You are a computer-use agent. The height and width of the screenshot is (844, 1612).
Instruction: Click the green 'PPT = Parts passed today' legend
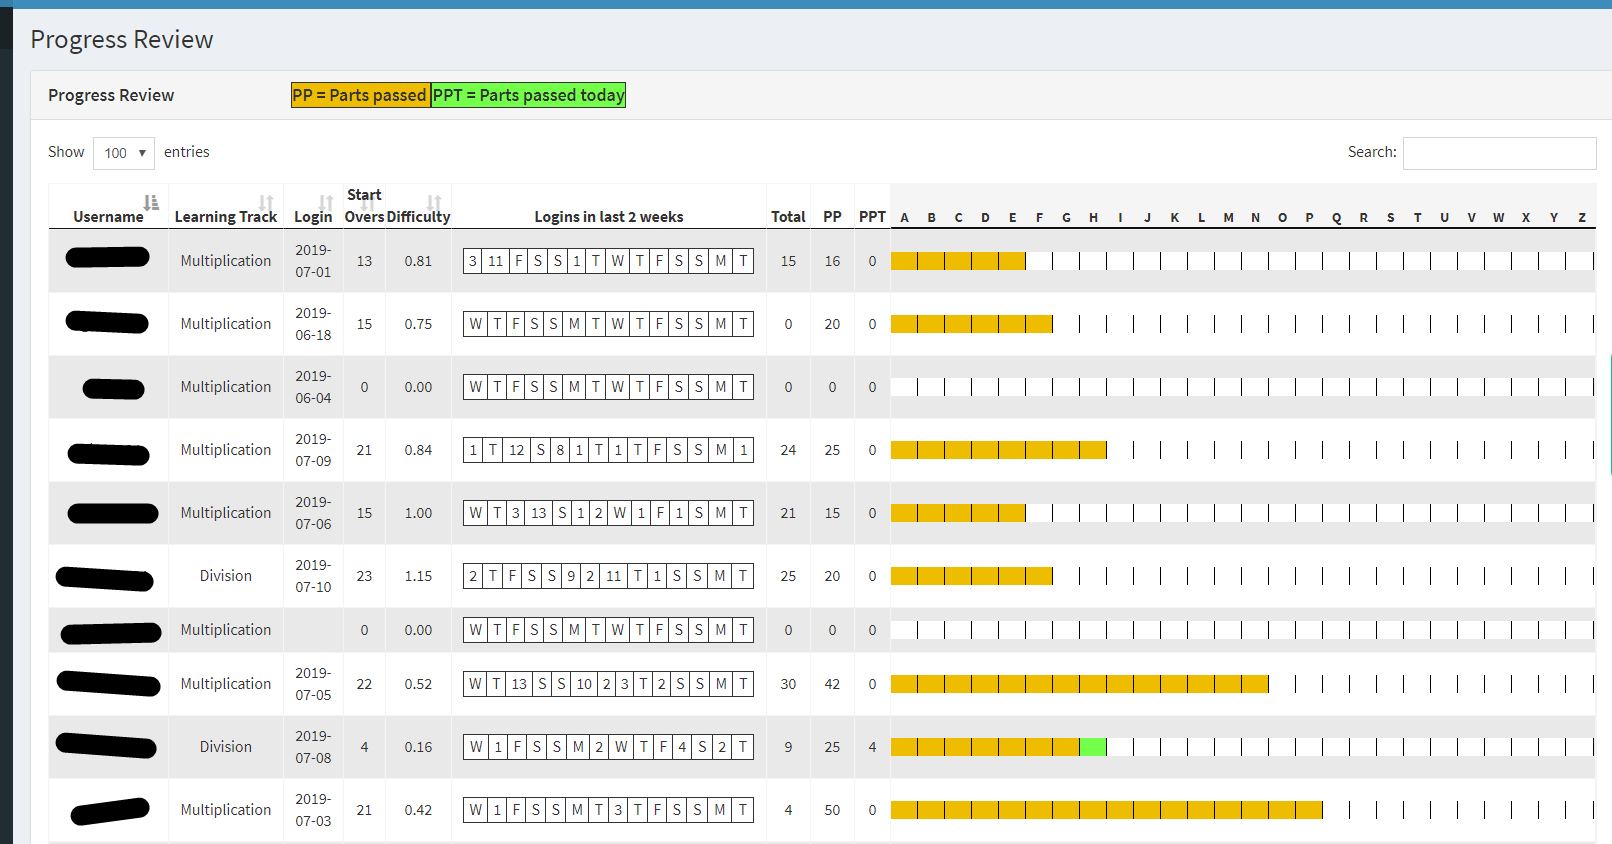pyautogui.click(x=528, y=95)
